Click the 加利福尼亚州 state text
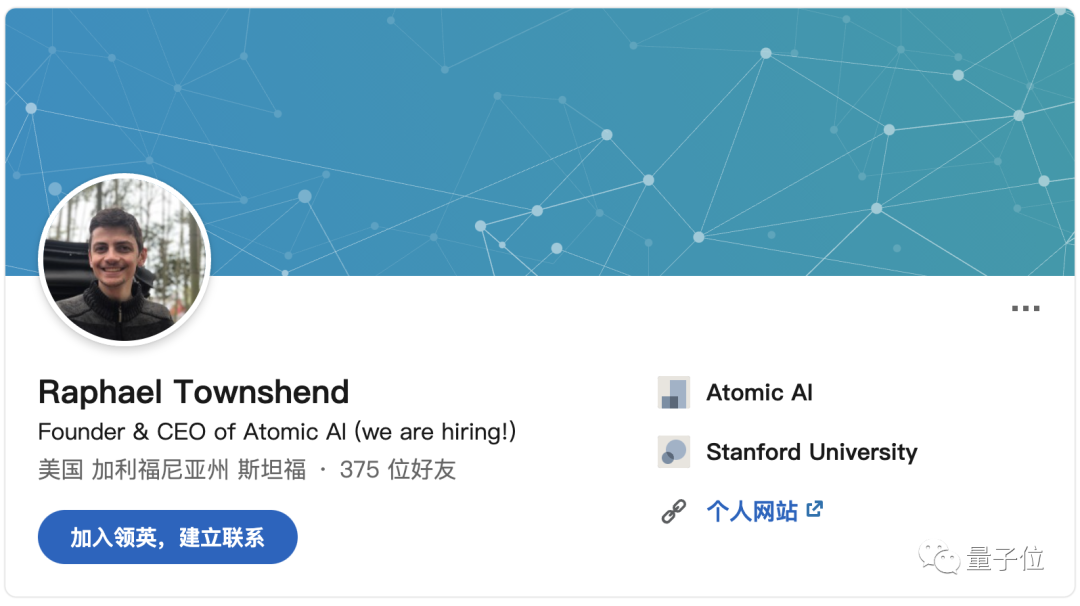 (x=159, y=469)
